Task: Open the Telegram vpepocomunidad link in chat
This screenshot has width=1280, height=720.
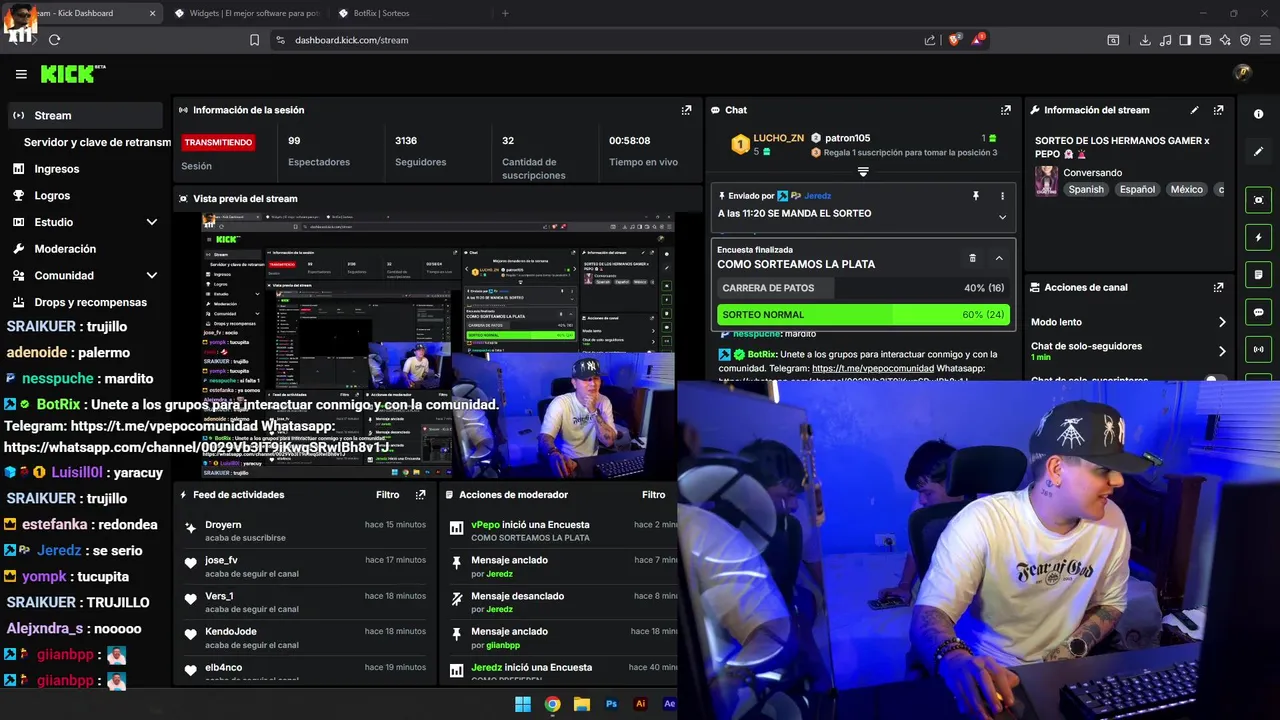Action: coord(875,368)
